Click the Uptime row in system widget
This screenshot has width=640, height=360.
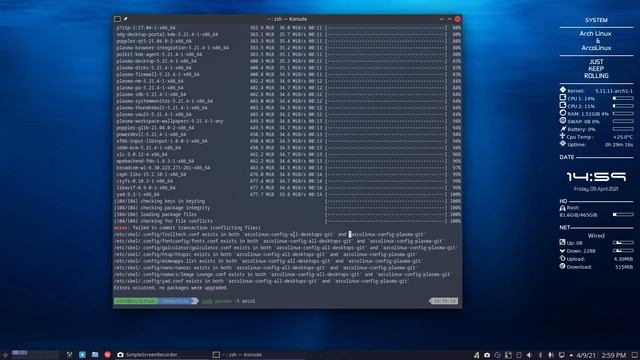pyautogui.click(x=596, y=144)
